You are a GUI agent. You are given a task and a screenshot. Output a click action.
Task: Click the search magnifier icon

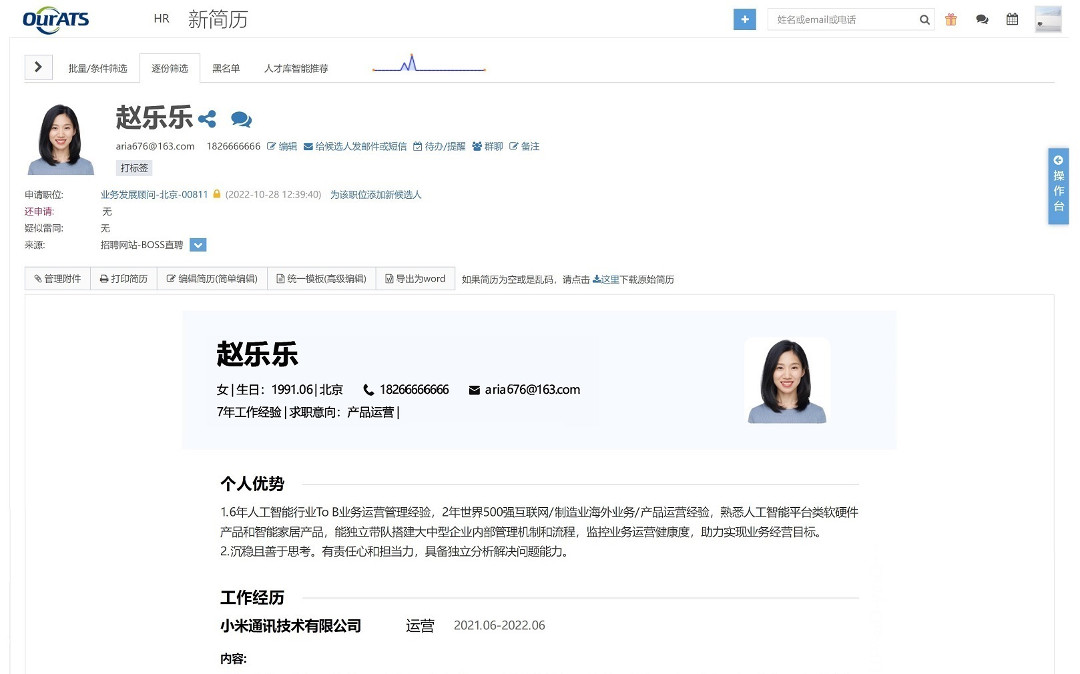[925, 20]
